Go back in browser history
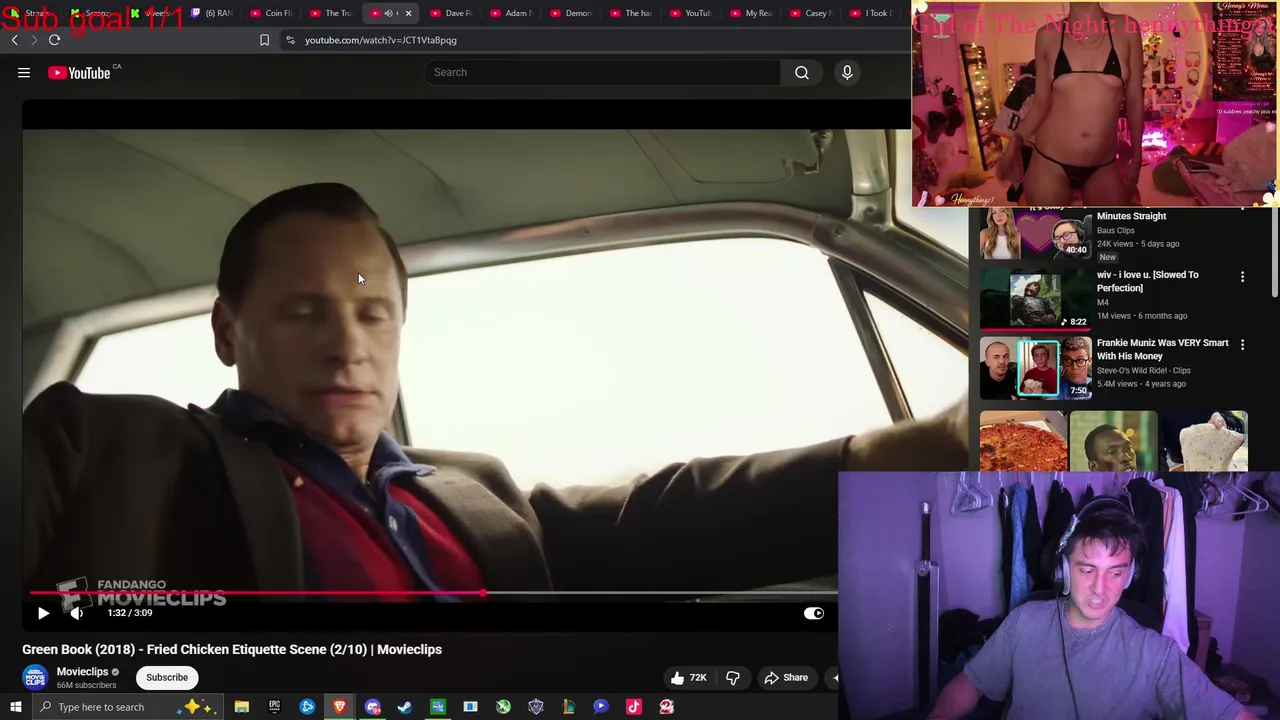The width and height of the screenshot is (1280, 720). click(14, 40)
